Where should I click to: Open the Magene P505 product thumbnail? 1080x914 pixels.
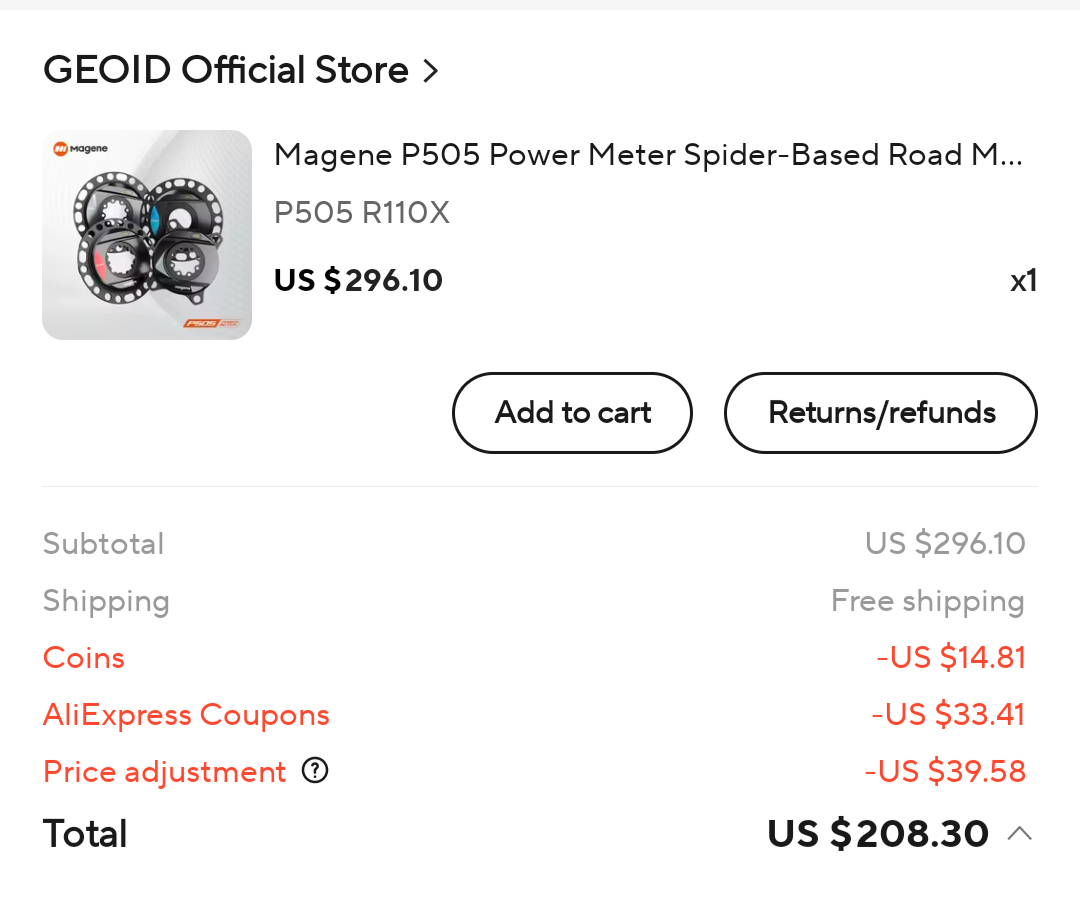tap(147, 235)
